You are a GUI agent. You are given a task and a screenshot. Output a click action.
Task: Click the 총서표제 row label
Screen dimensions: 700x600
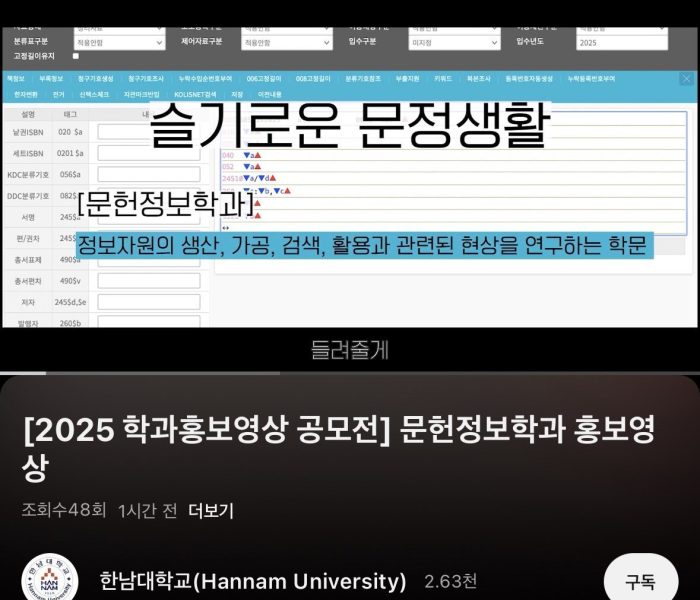pyautogui.click(x=28, y=259)
